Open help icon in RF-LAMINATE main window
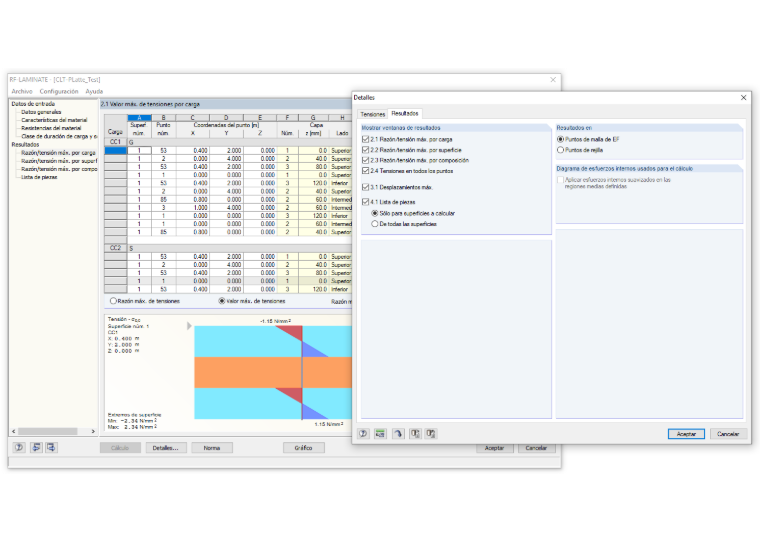This screenshot has height=542, width=760. [x=19, y=447]
